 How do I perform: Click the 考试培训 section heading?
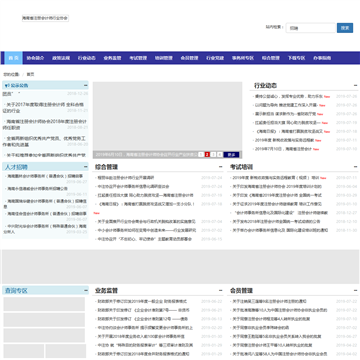coord(241,167)
